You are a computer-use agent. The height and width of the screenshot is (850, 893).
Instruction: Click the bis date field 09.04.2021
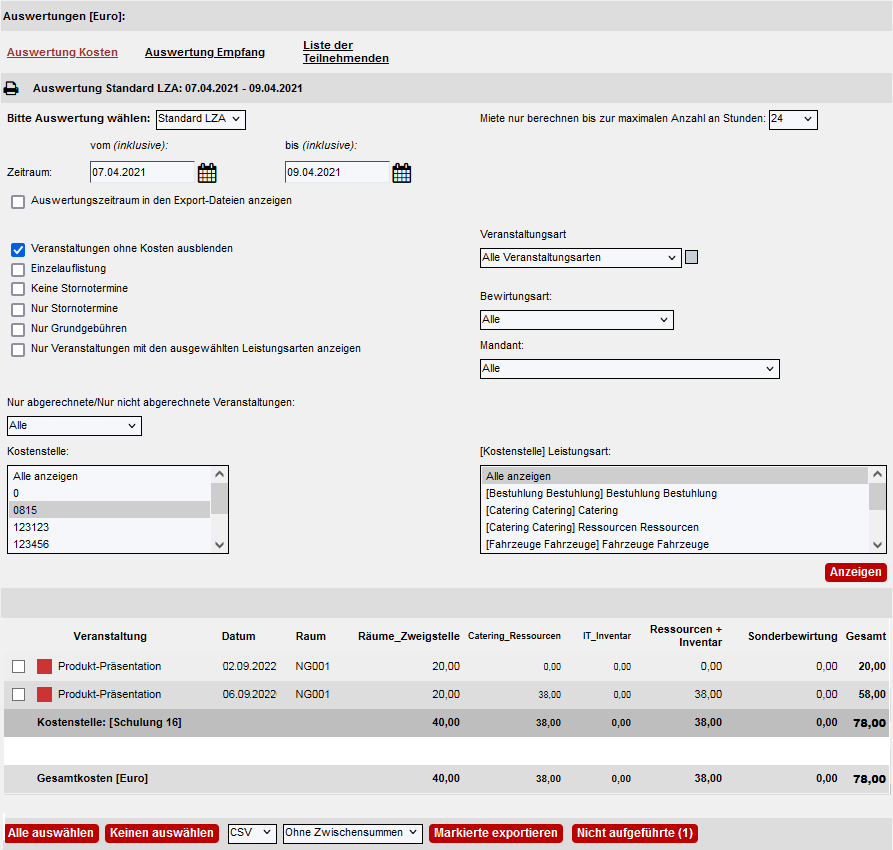[x=337, y=172]
